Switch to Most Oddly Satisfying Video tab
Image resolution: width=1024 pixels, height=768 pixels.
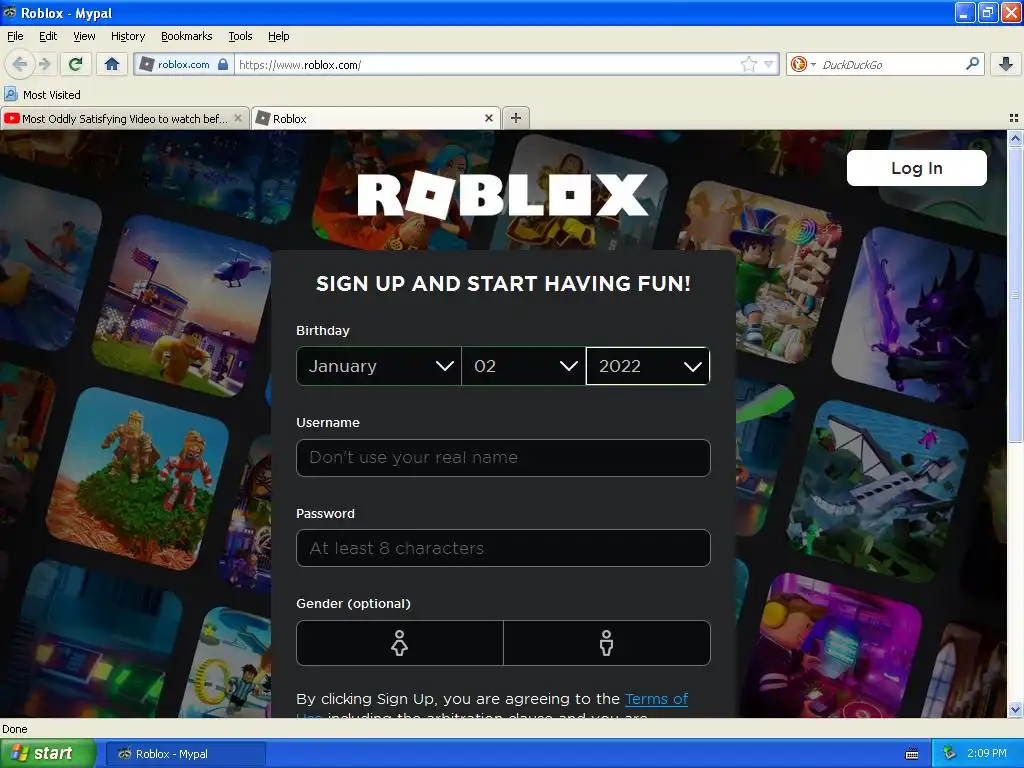pos(124,118)
